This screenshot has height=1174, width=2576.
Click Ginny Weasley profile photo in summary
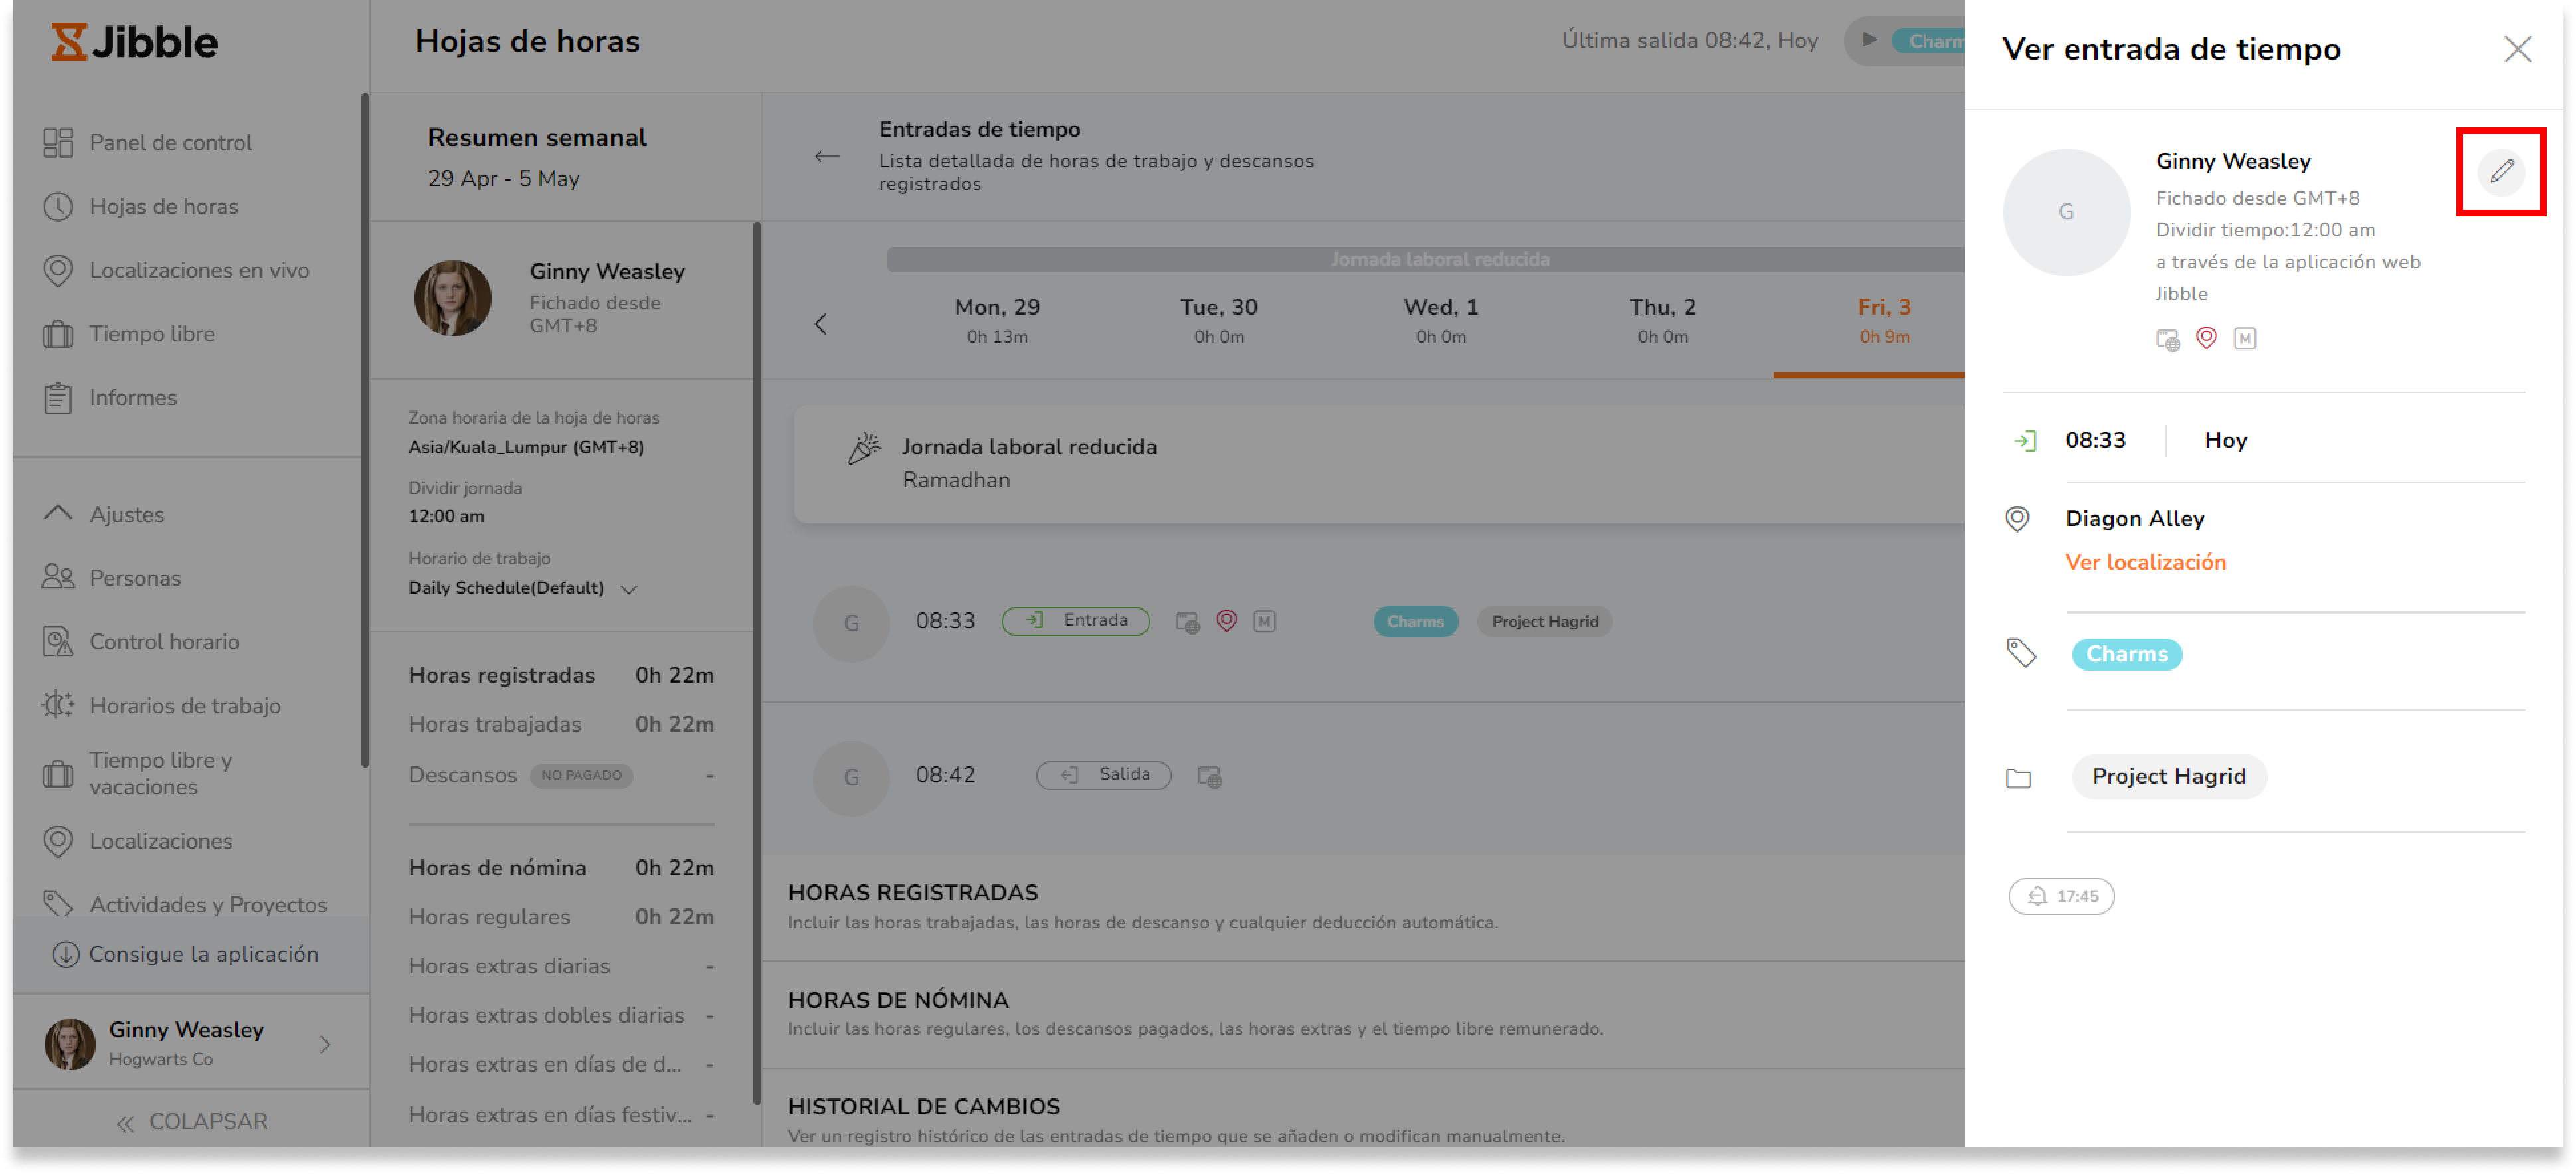point(452,298)
